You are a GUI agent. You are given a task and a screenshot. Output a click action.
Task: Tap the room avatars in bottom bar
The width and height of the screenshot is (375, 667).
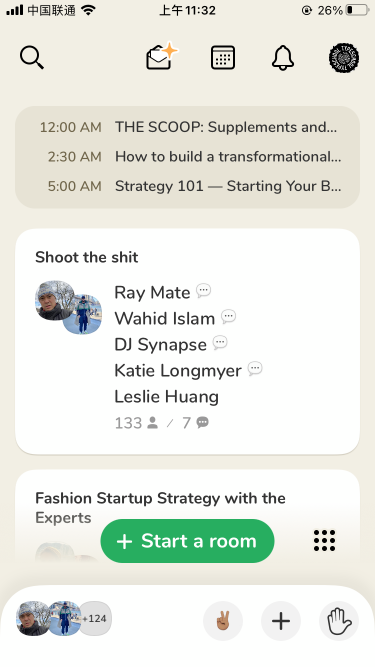pos(48,619)
